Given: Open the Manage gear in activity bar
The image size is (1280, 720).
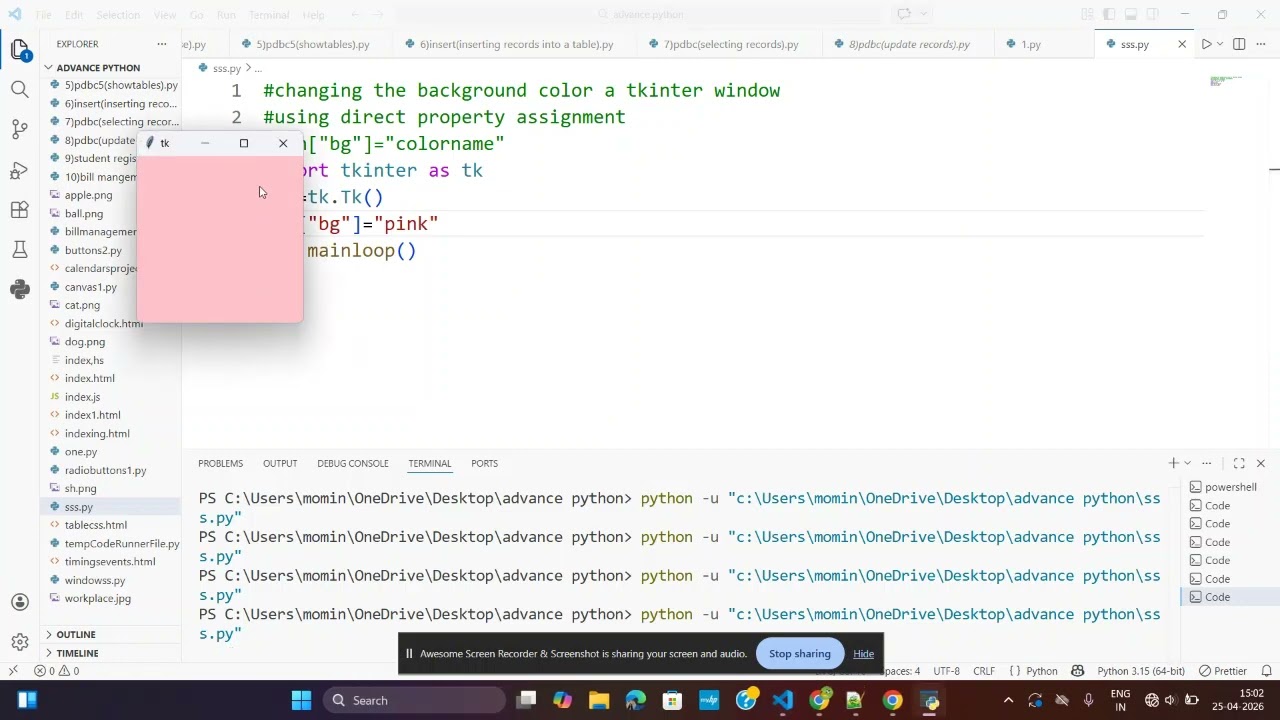Looking at the screenshot, I should tap(20, 642).
